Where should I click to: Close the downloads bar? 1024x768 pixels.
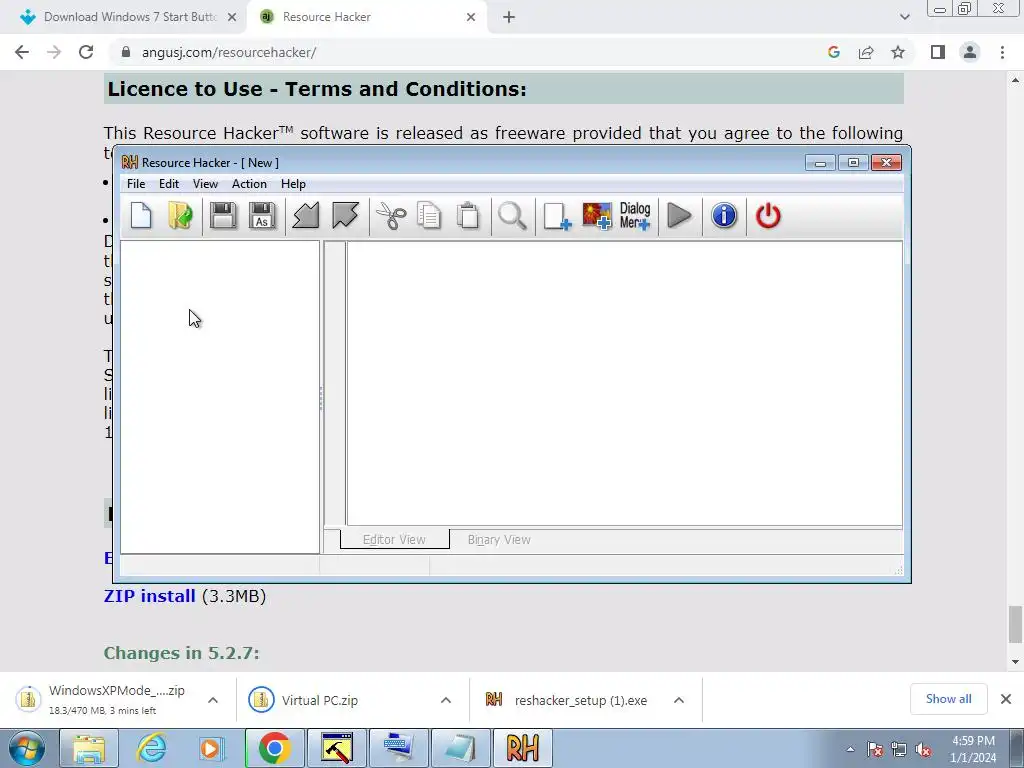click(1006, 699)
